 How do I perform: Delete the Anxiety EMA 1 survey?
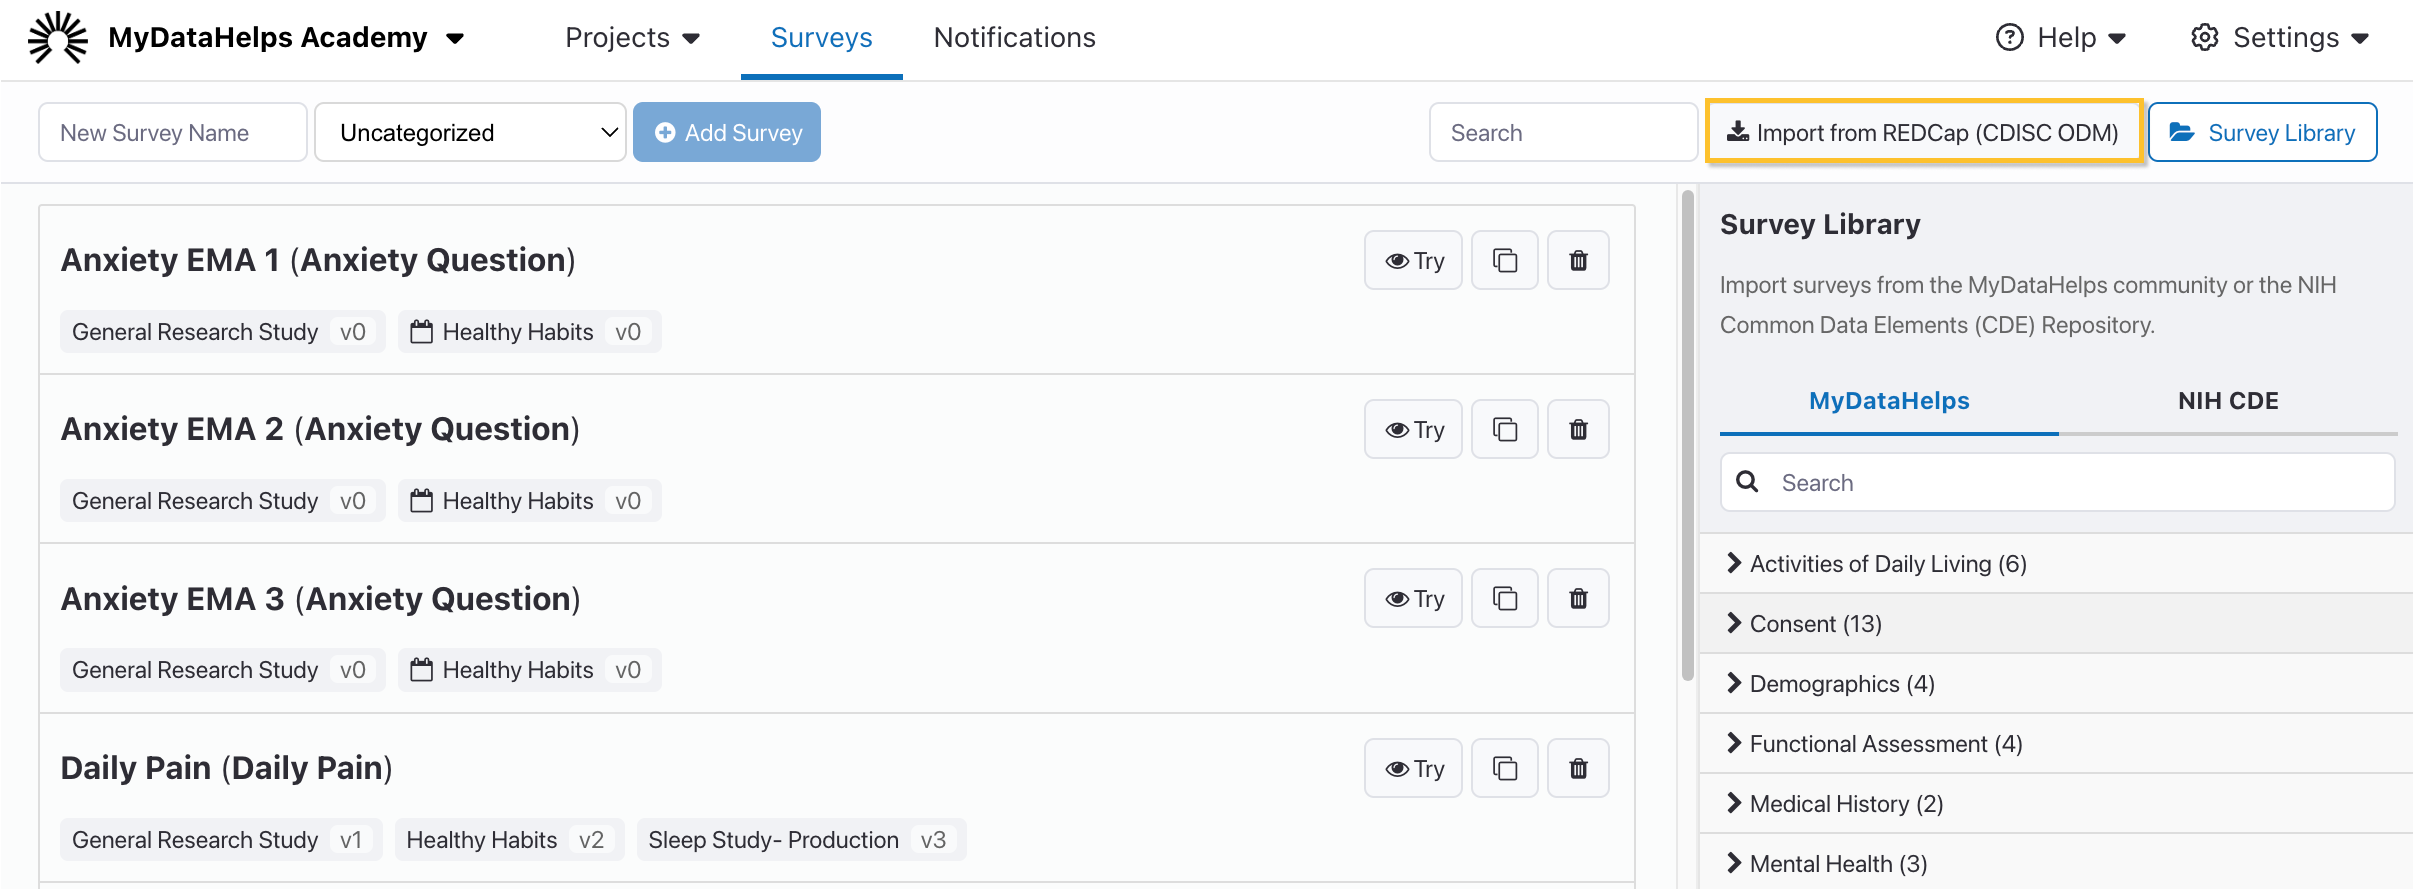pyautogui.click(x=1578, y=261)
